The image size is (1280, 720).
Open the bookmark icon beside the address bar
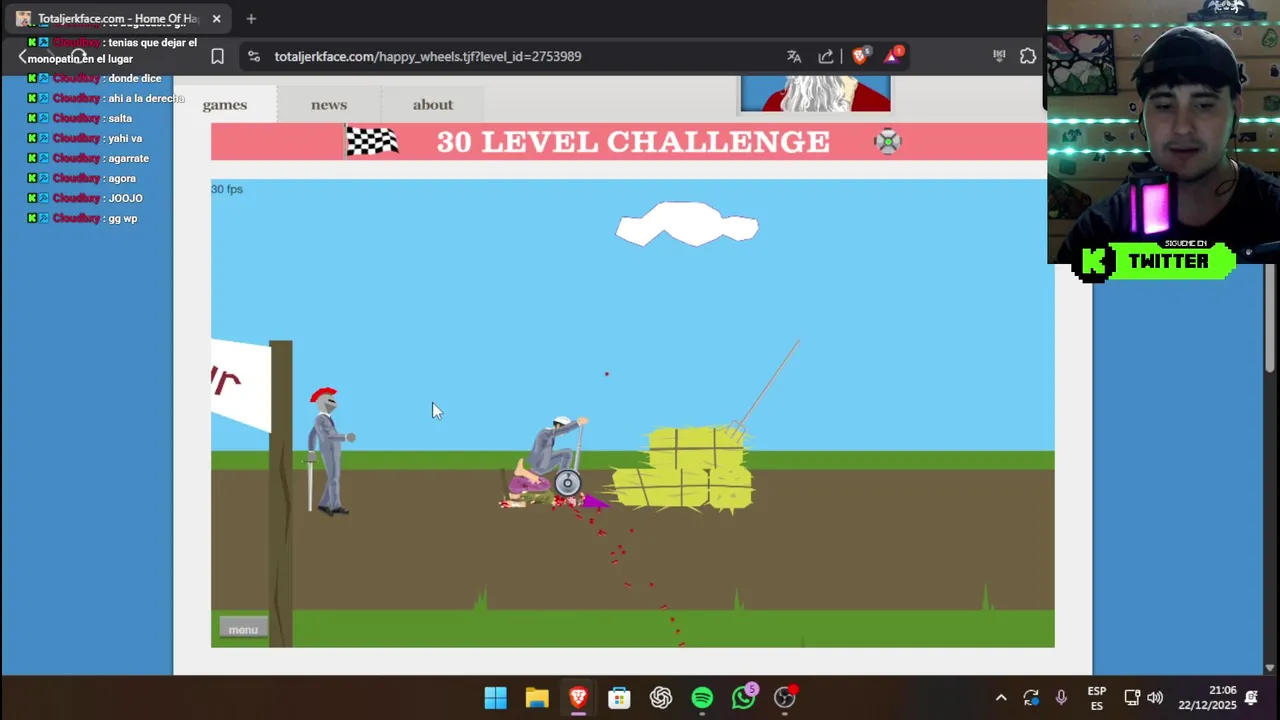coord(217,56)
